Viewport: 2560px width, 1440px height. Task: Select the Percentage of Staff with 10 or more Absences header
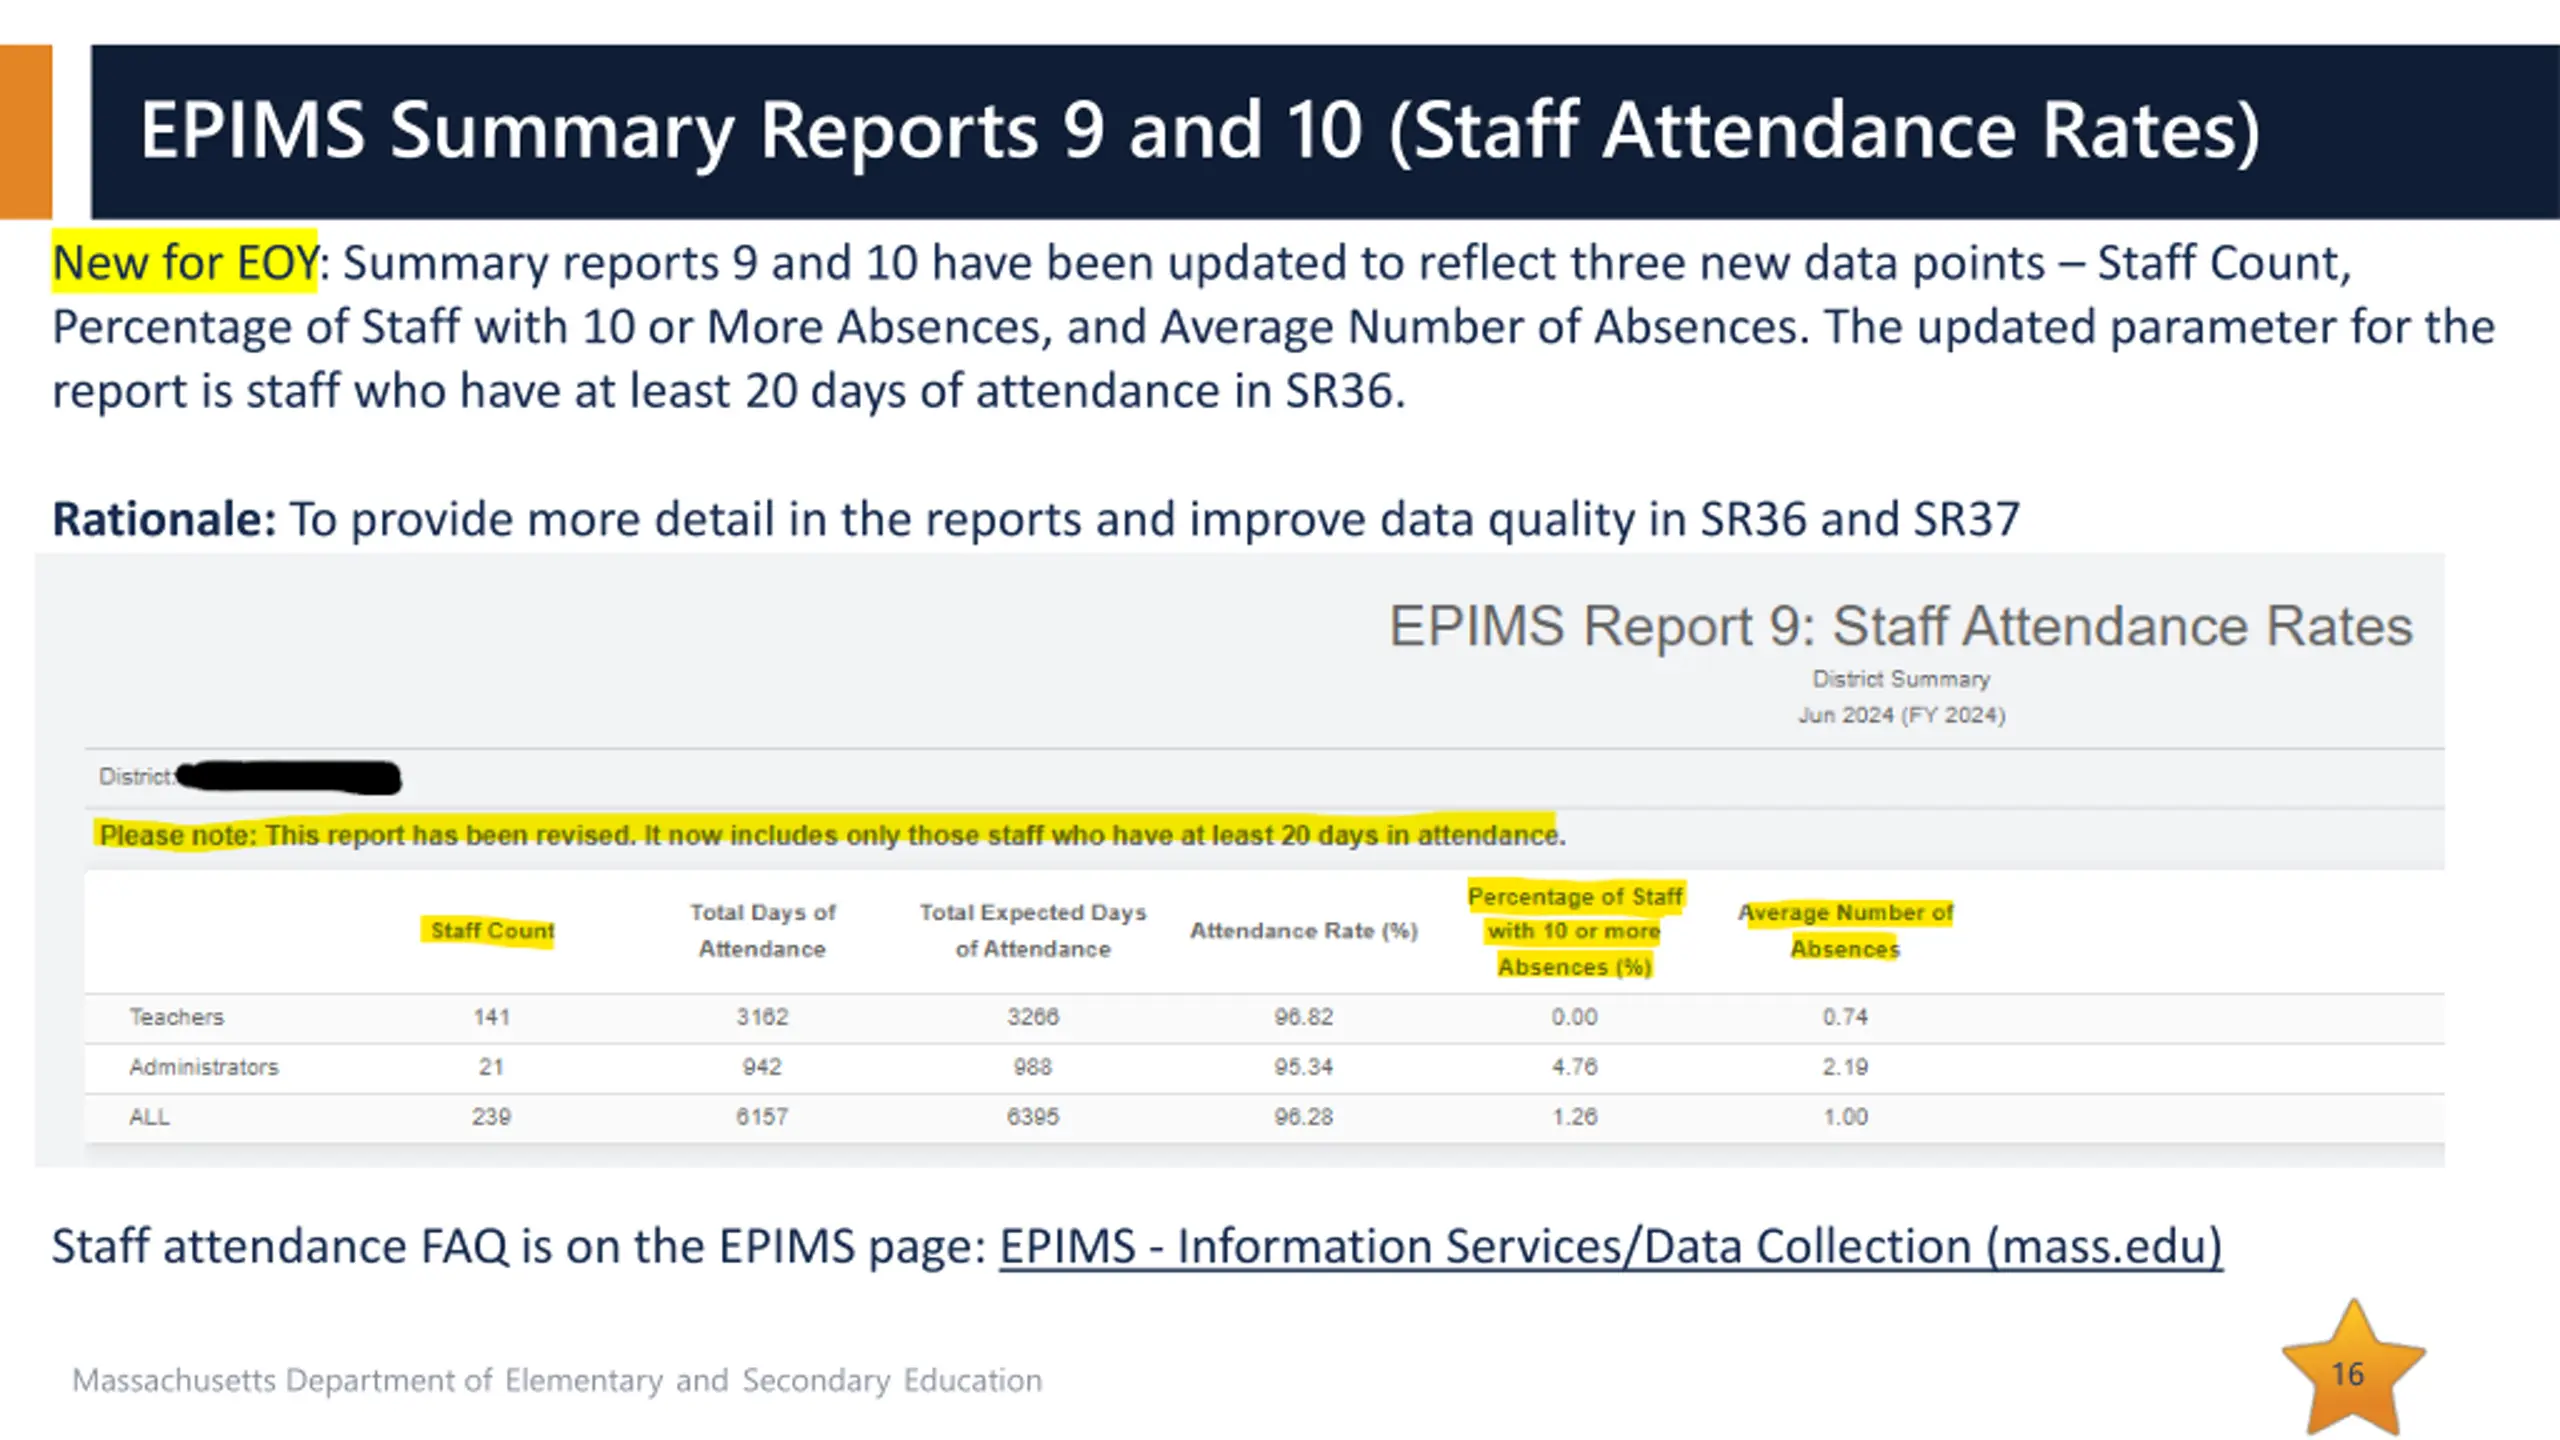point(1575,931)
